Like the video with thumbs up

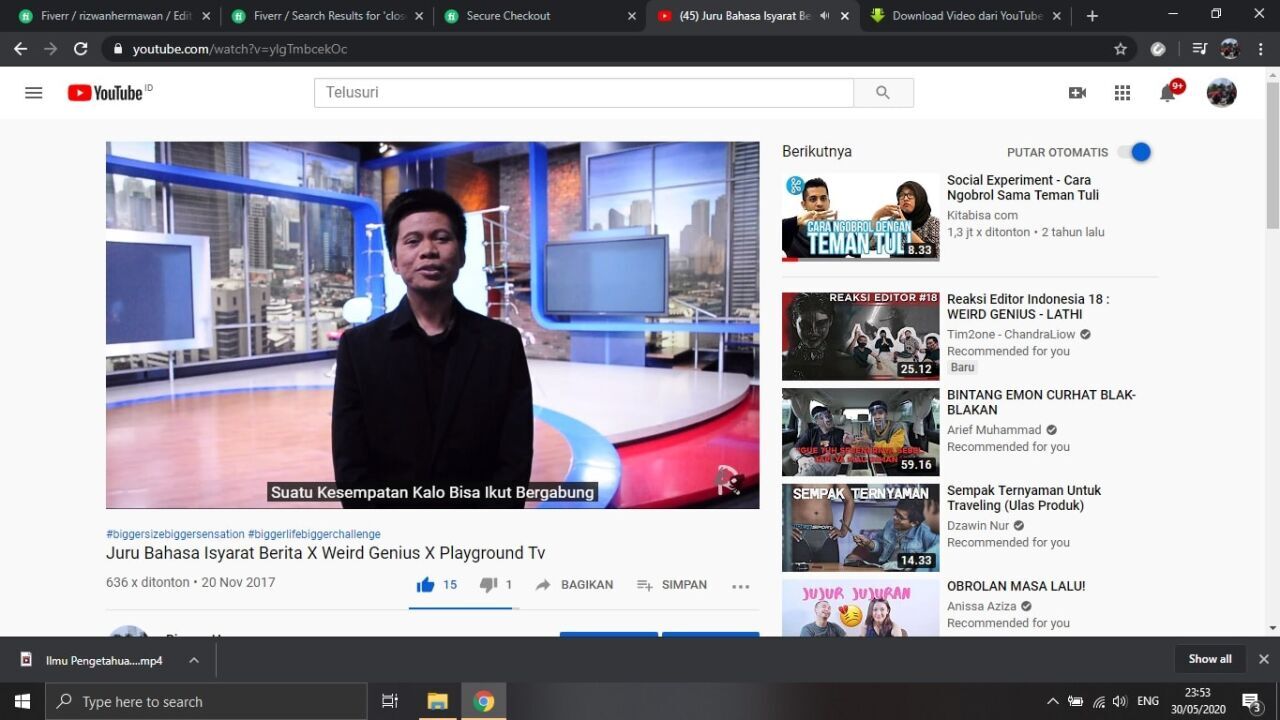pyautogui.click(x=426, y=585)
